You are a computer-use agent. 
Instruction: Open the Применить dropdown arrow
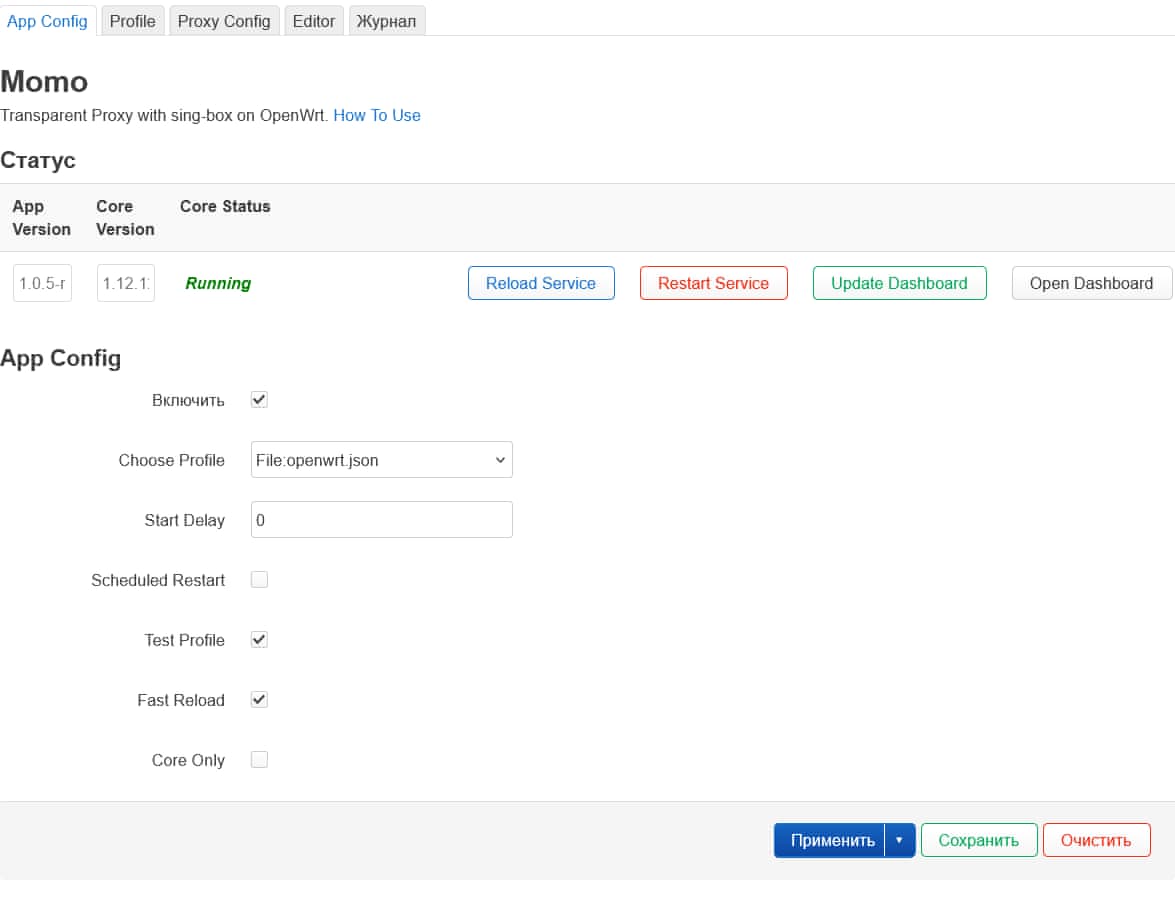(x=899, y=840)
